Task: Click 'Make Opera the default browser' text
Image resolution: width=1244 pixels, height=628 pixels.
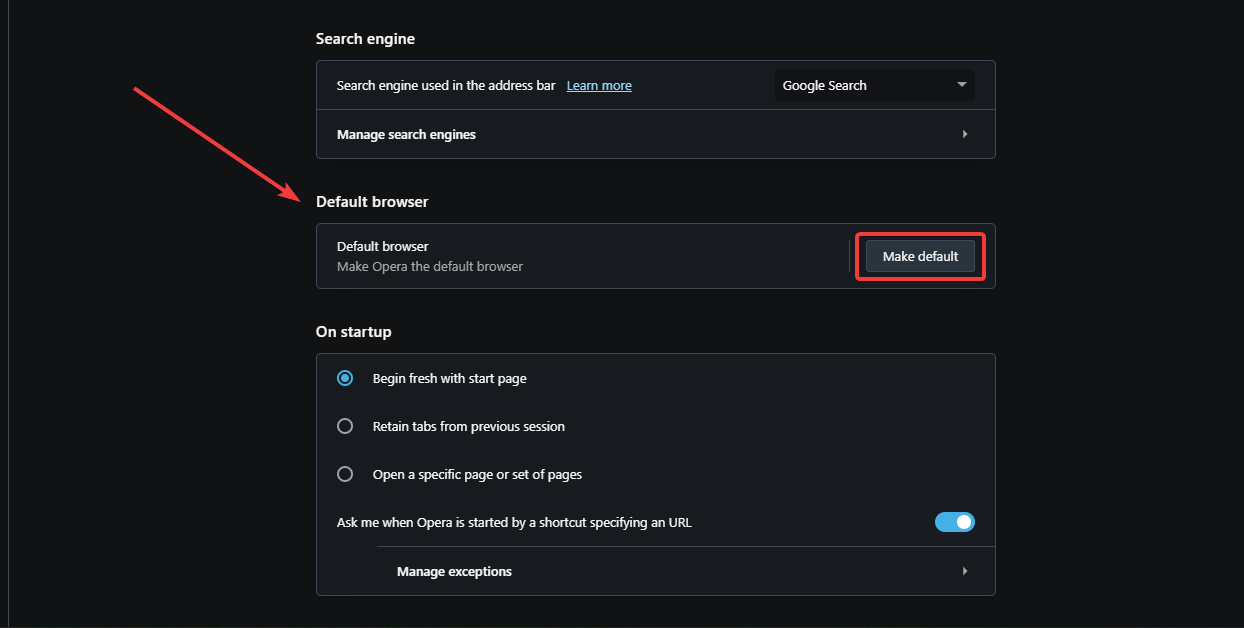Action: [430, 267]
